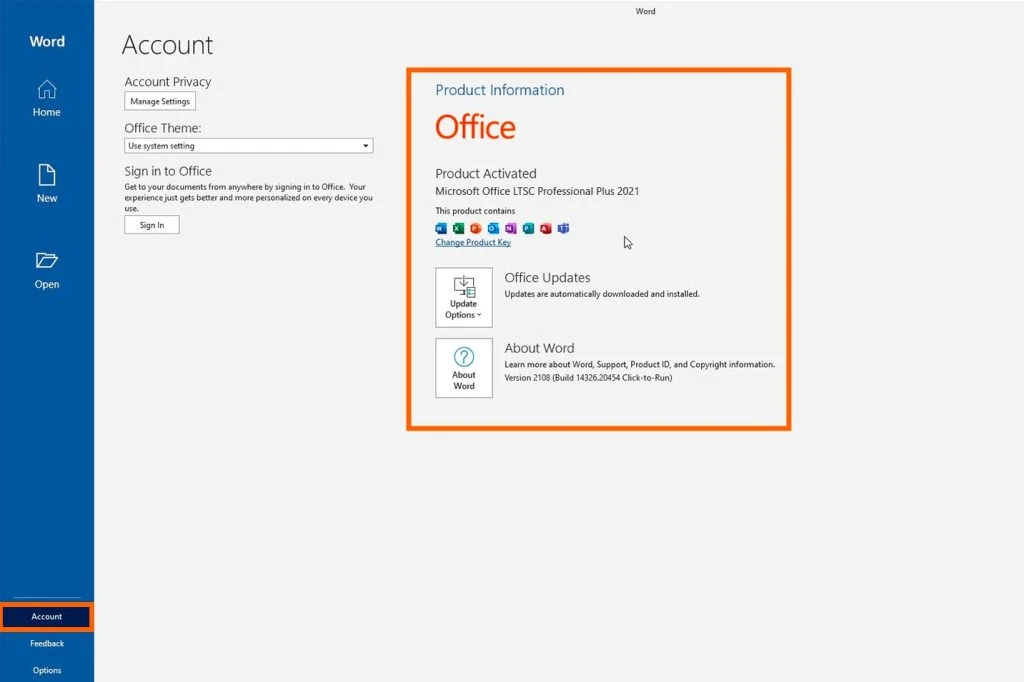
Task: Go to Home in the sidebar
Action: (x=46, y=97)
